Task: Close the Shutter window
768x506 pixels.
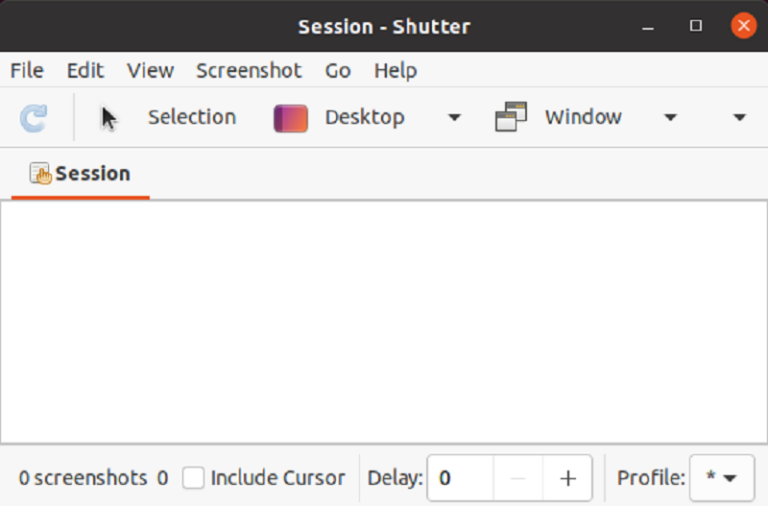Action: pyautogui.click(x=742, y=26)
